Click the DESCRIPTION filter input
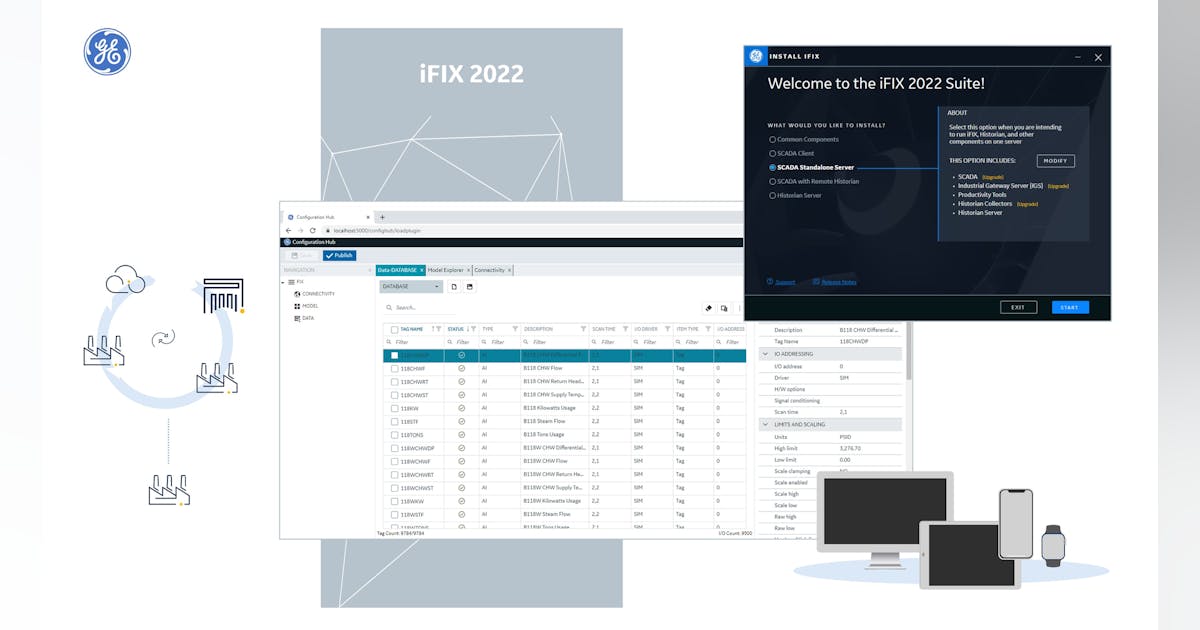This screenshot has width=1200, height=630. [x=554, y=342]
